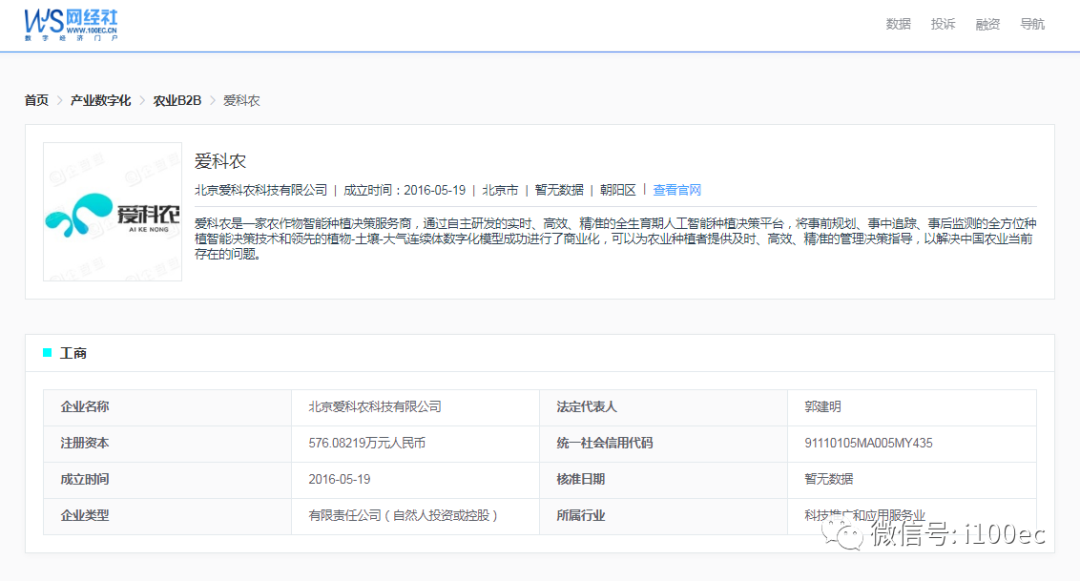Click the 核准日期 label cell
The height and width of the screenshot is (581, 1080).
point(663,480)
